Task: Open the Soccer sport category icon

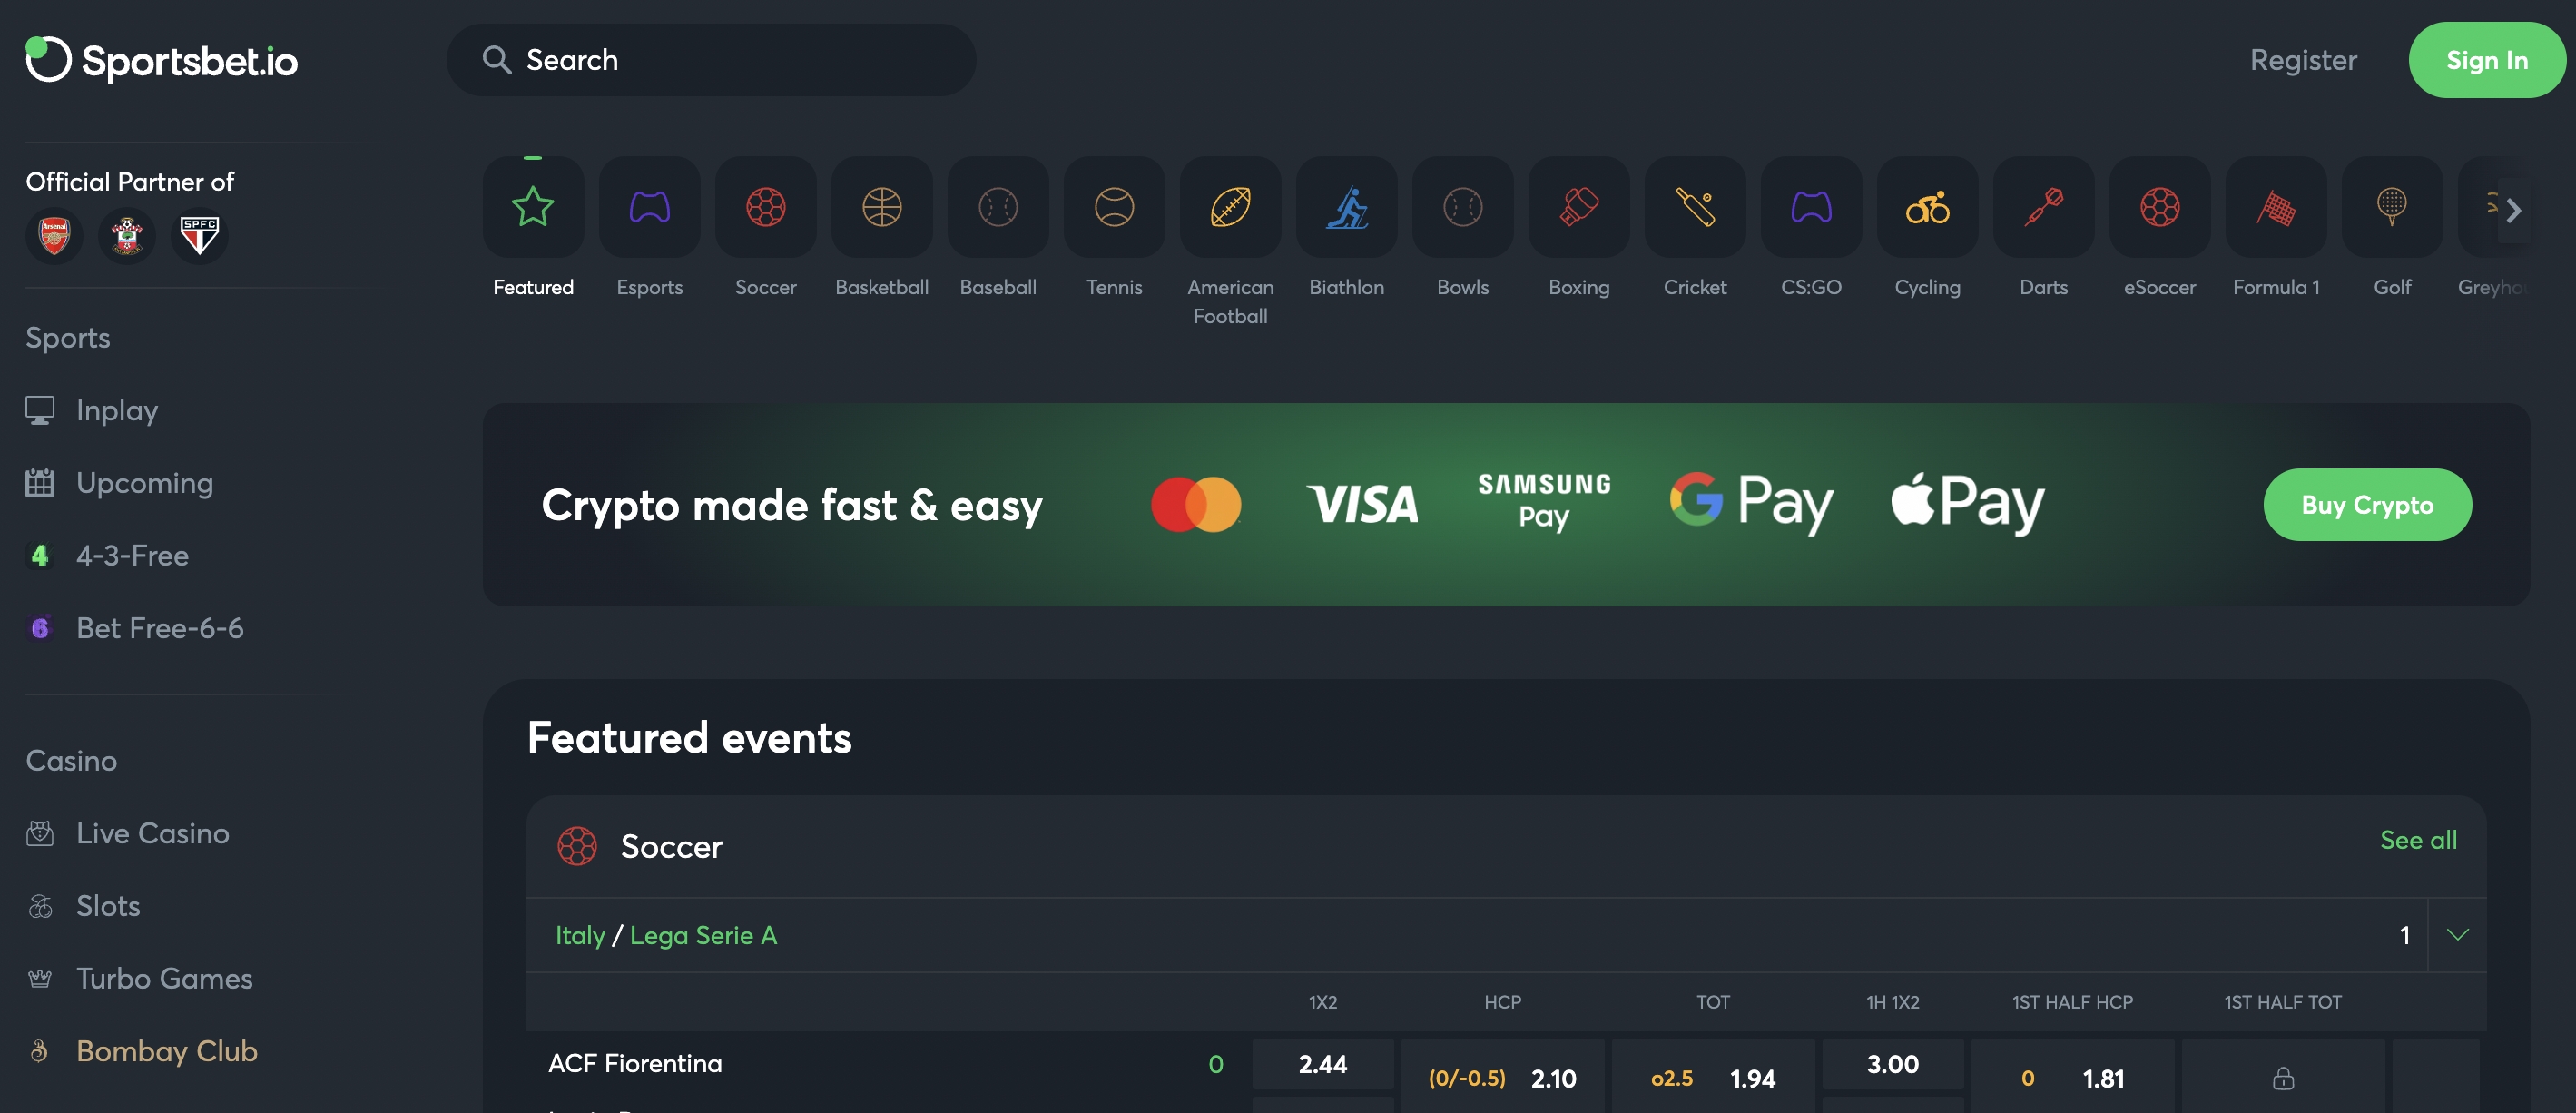Action: tap(765, 208)
